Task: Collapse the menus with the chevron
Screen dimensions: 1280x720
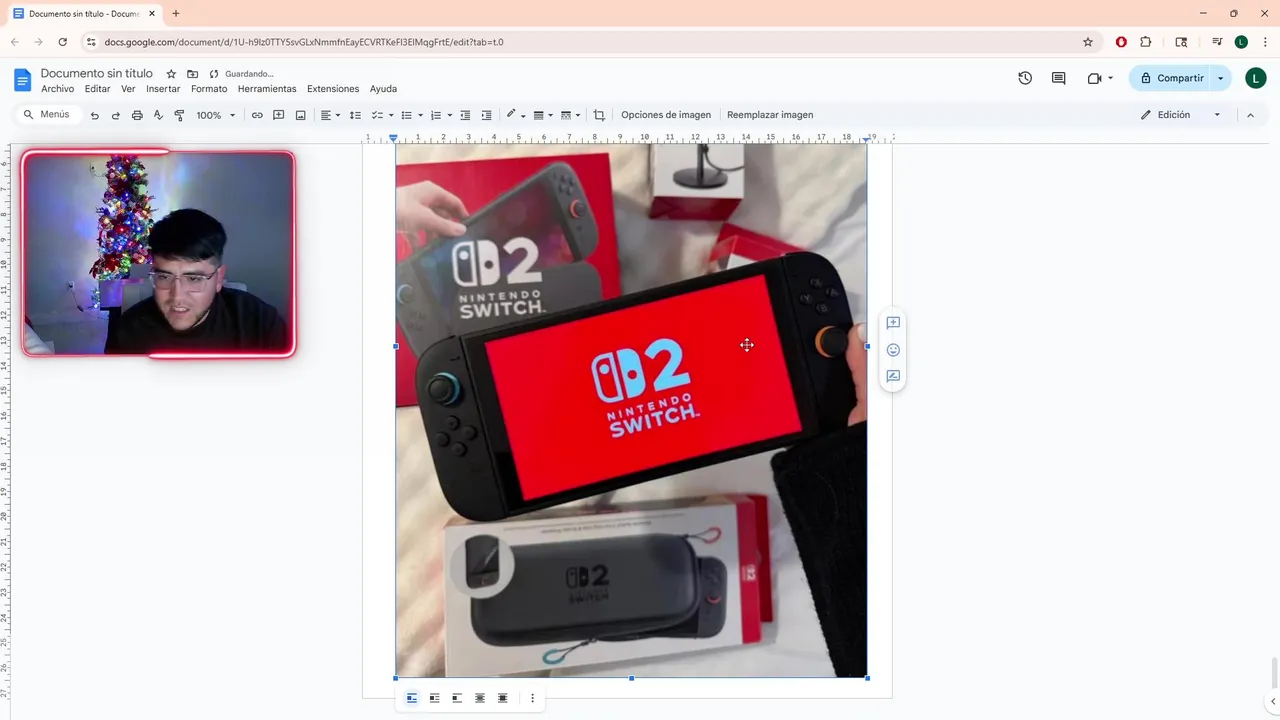Action: [1250, 115]
